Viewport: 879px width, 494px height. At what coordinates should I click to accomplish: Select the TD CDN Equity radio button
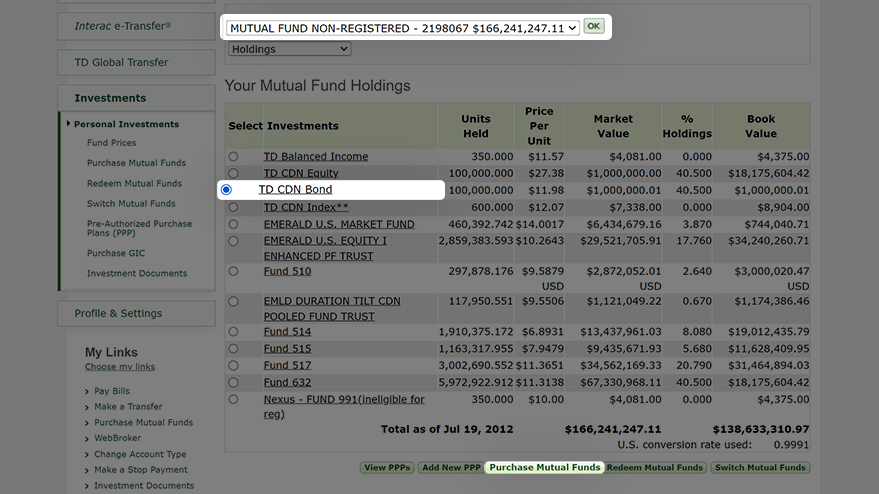(x=233, y=173)
